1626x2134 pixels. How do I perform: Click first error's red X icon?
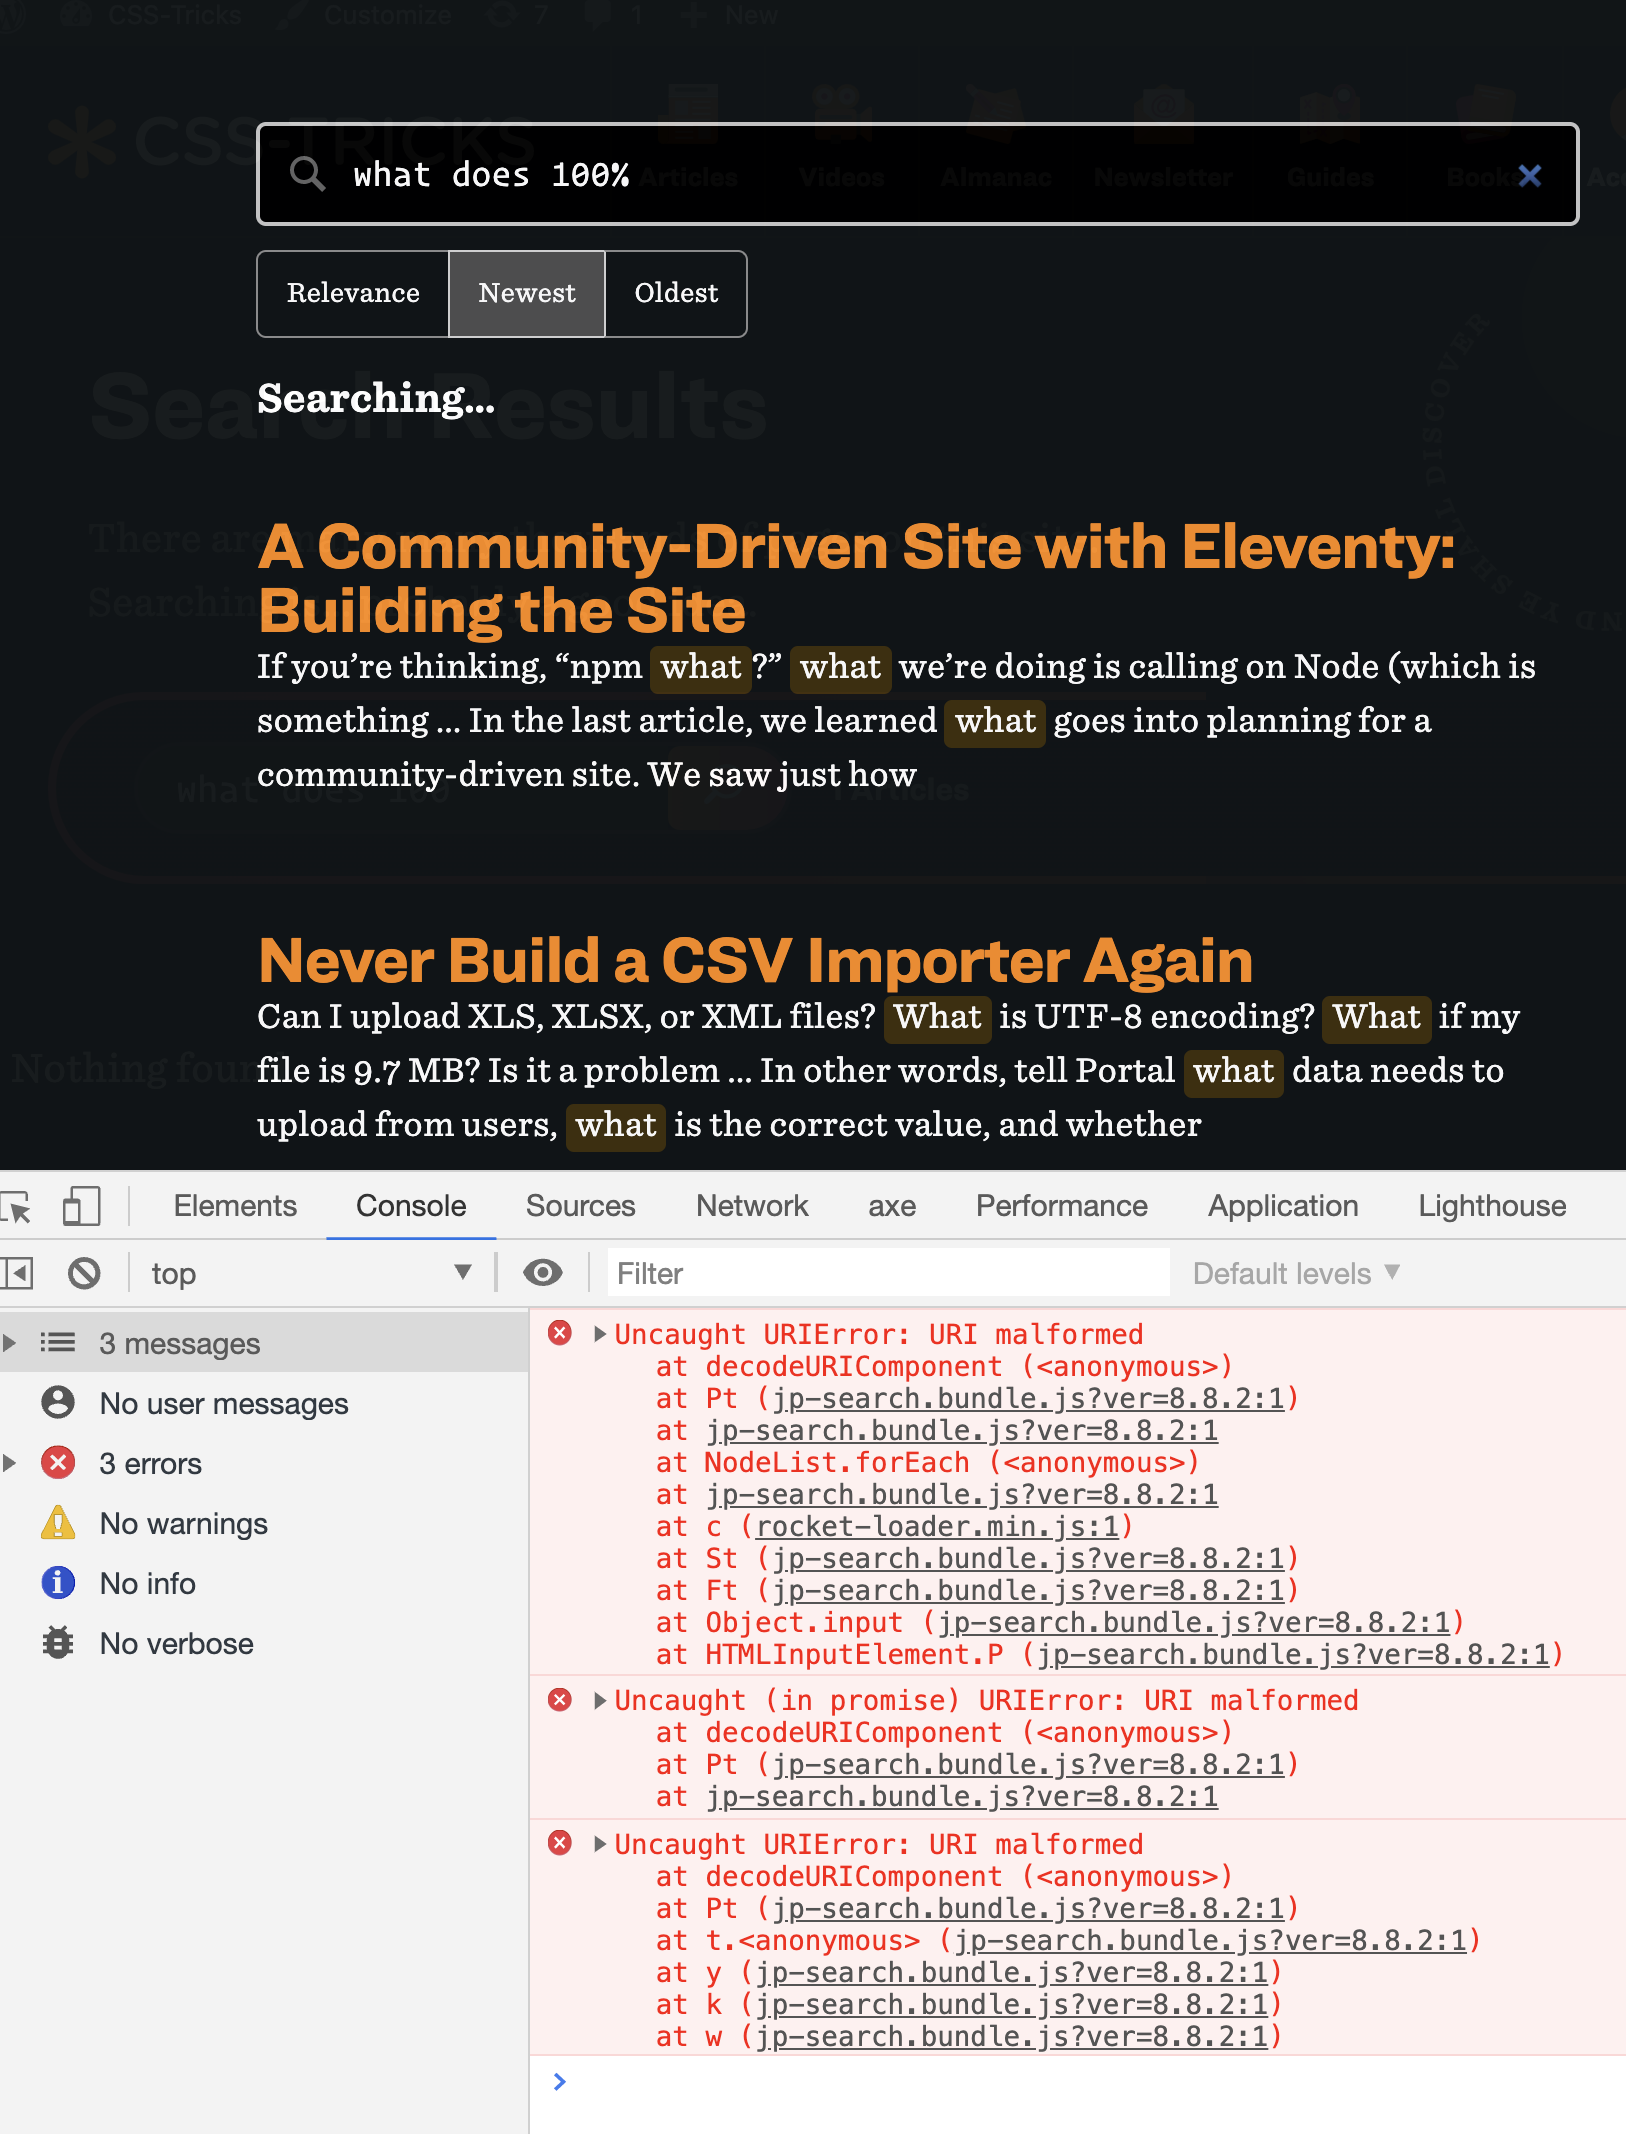[560, 1332]
